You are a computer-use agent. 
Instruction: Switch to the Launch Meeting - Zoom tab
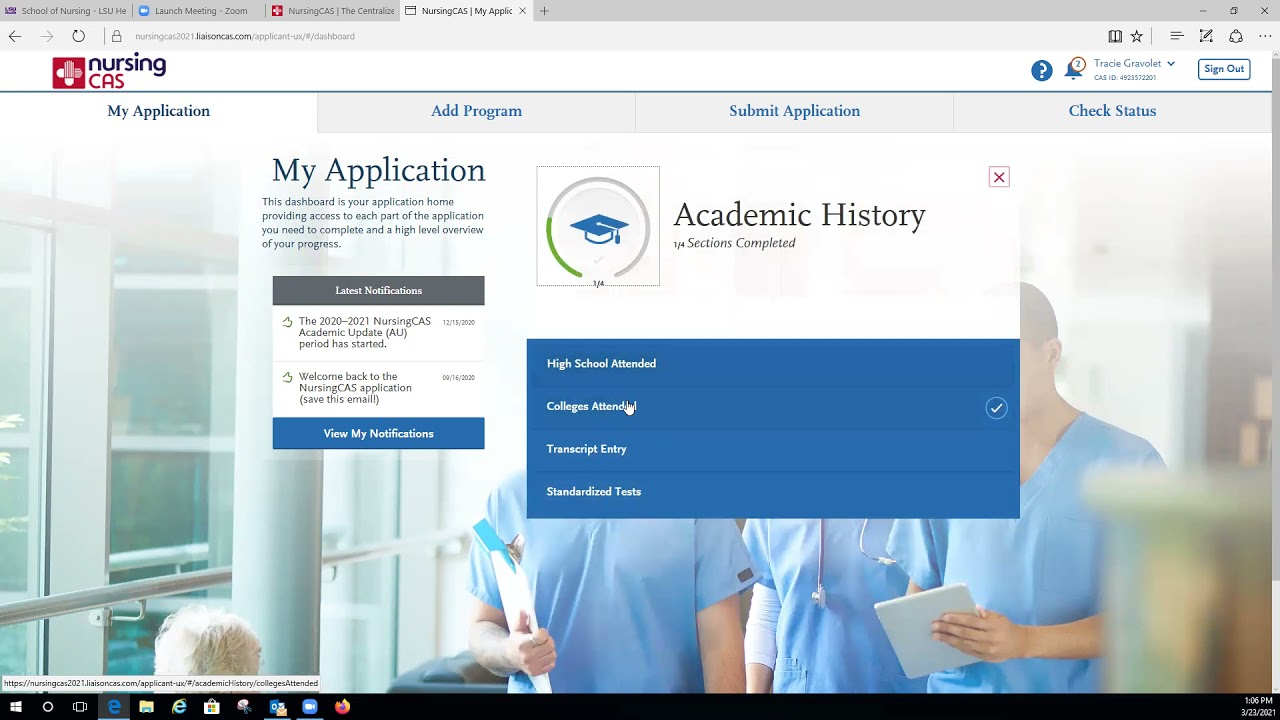tap(200, 11)
